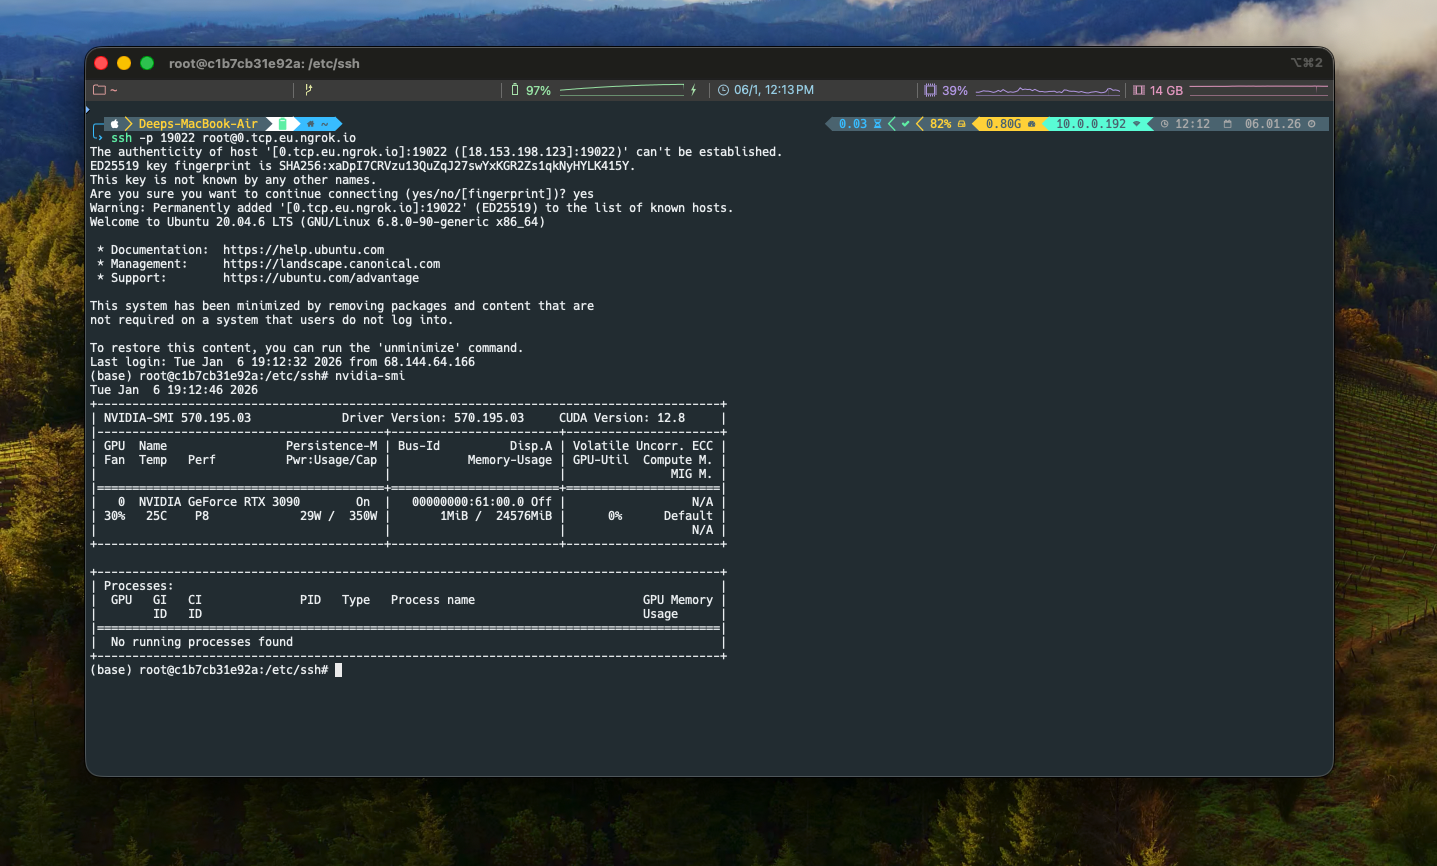Viewport: 1437px width, 866px height.
Task: Click the download icon beside 0.80G
Action: point(1032,123)
